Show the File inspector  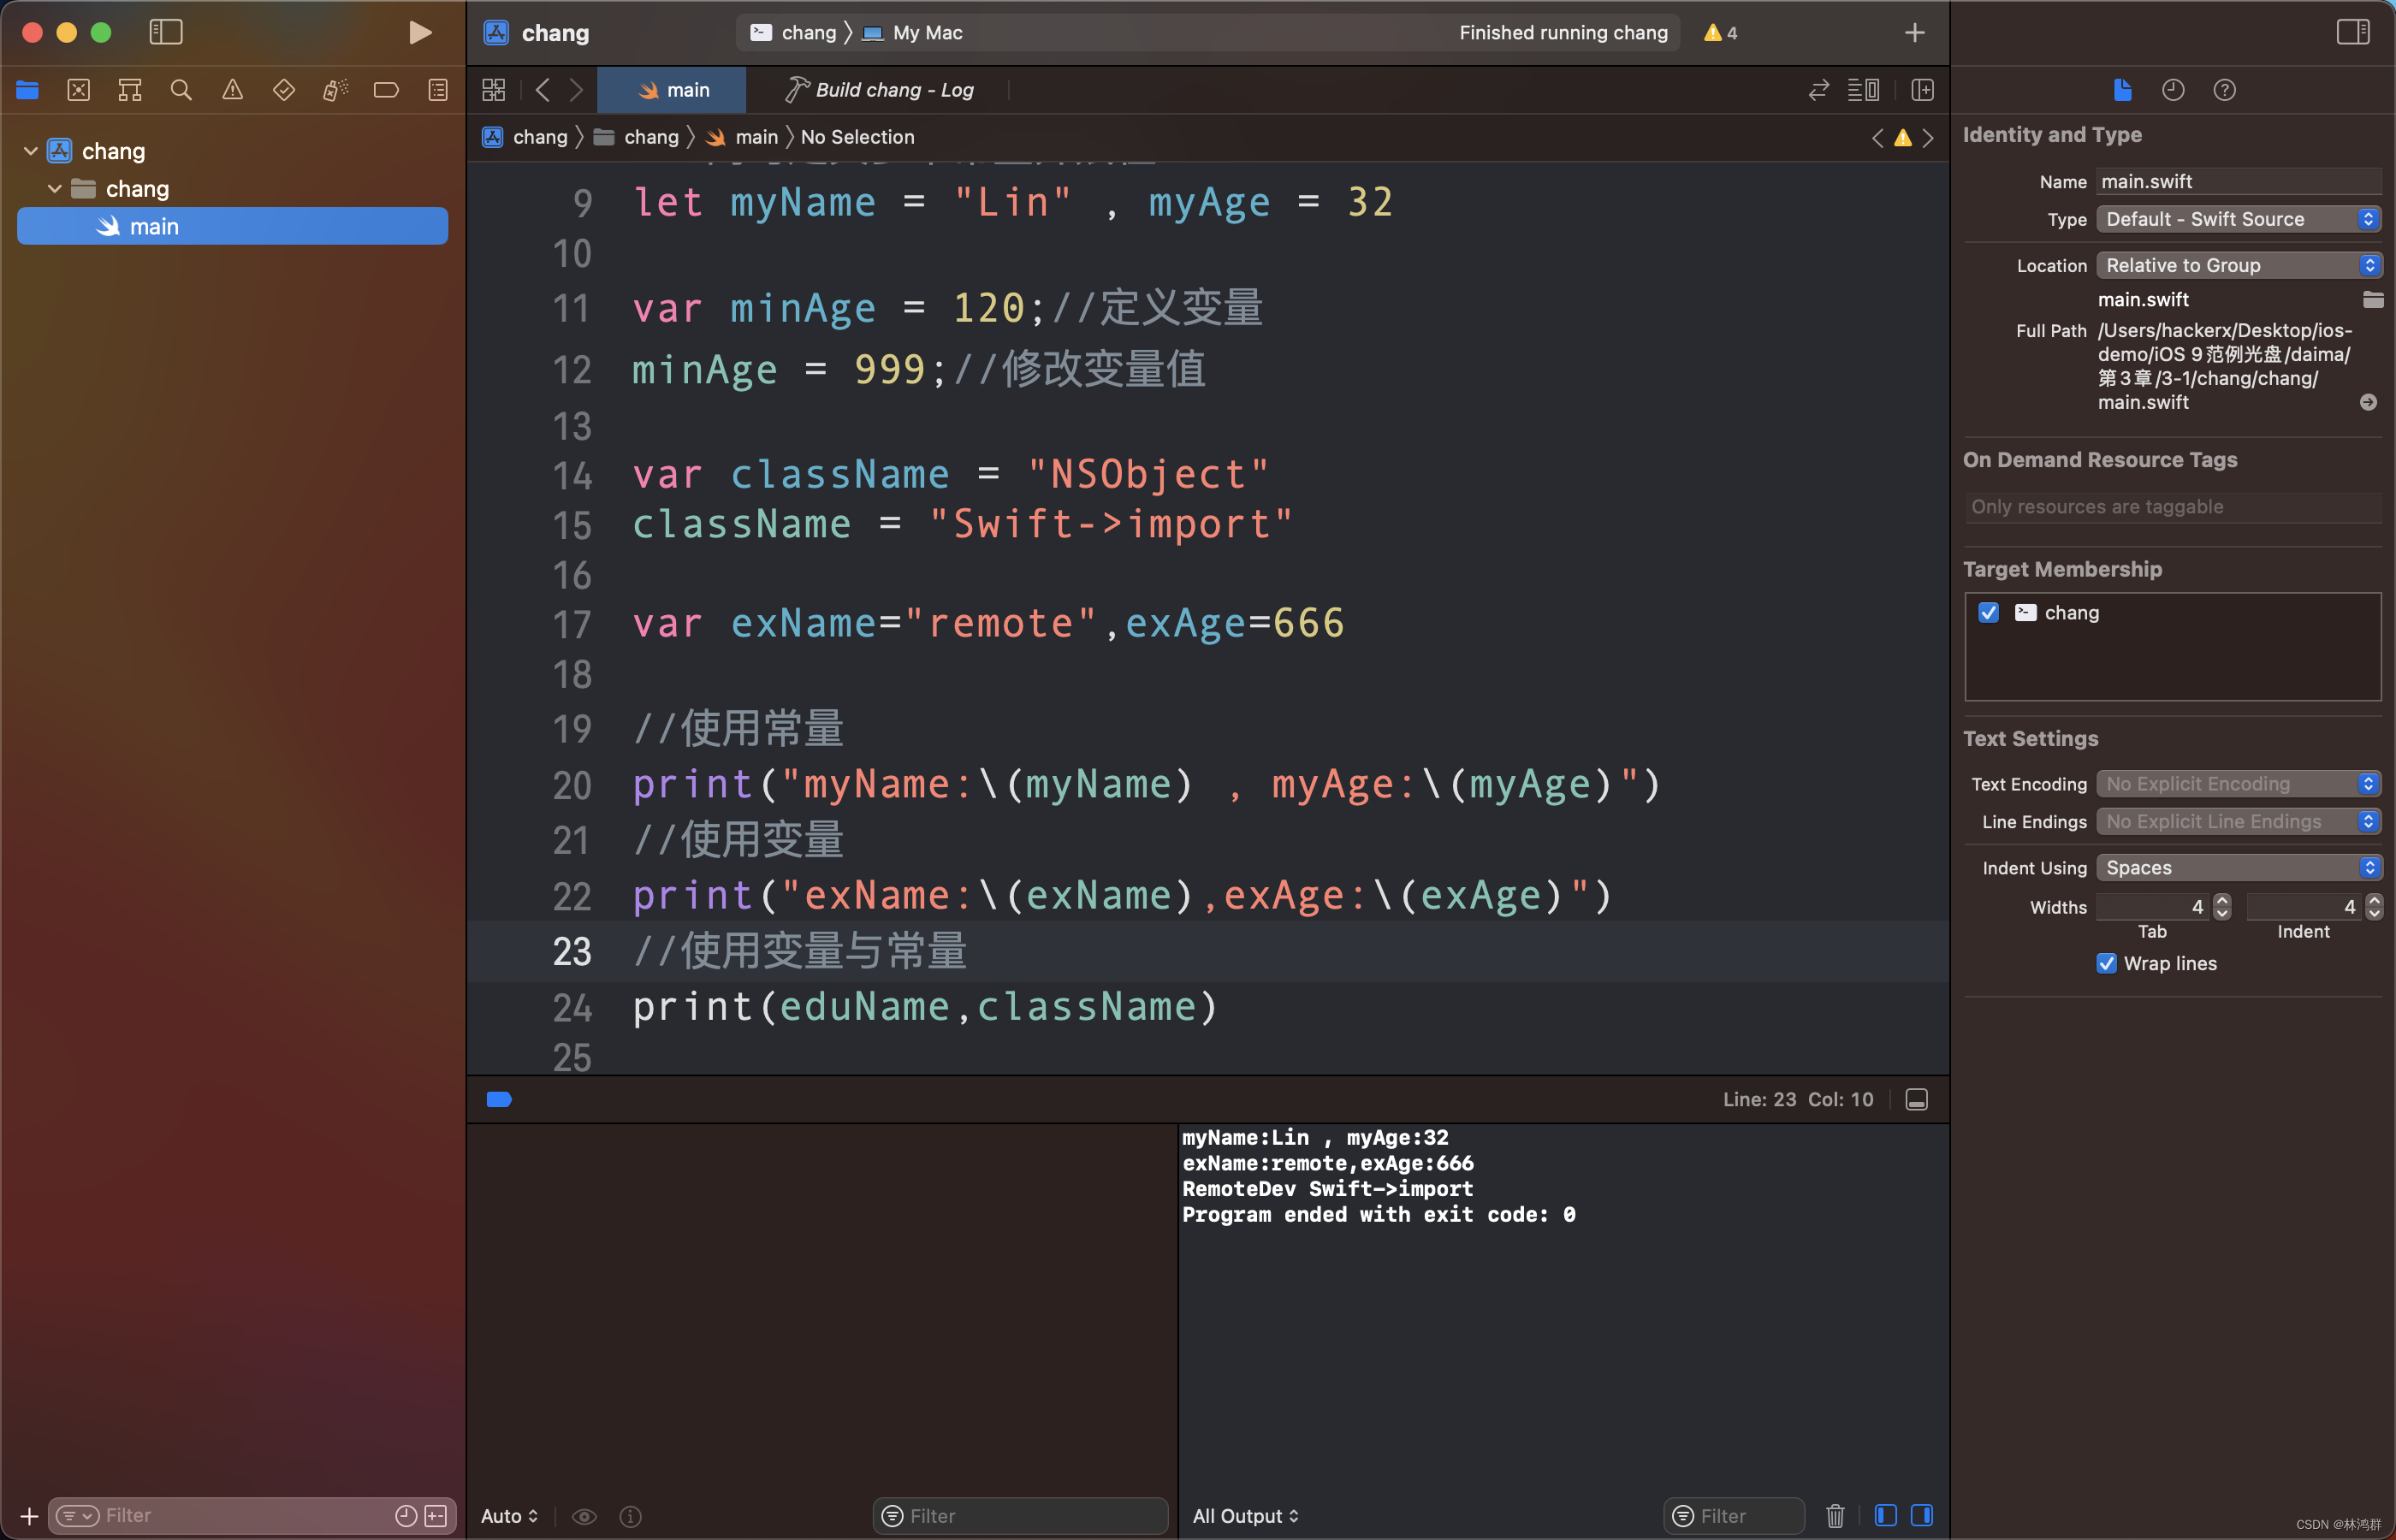pyautogui.click(x=2122, y=90)
